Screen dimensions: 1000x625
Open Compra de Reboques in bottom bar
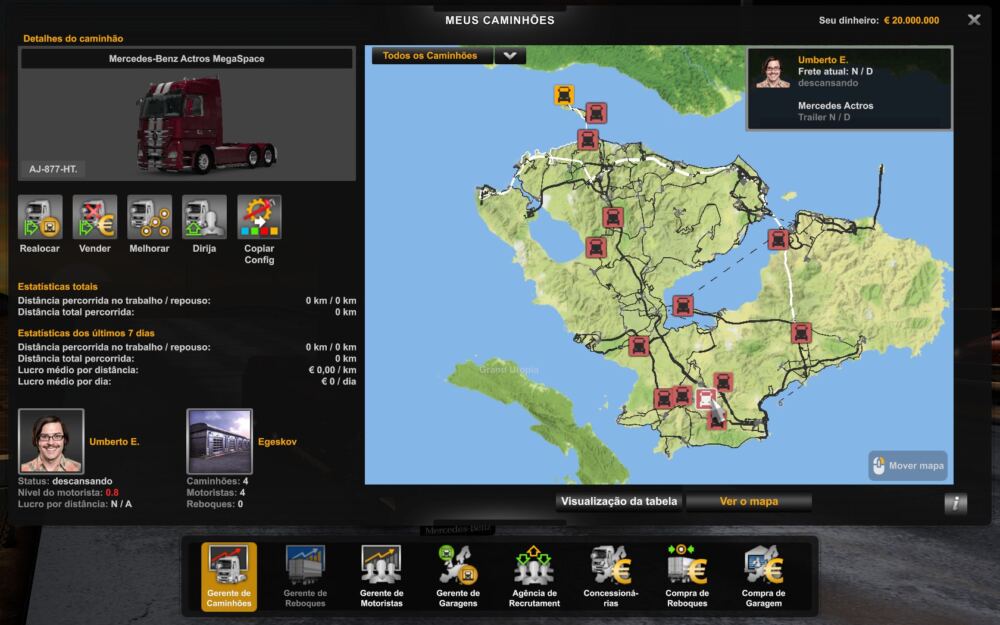coord(687,577)
